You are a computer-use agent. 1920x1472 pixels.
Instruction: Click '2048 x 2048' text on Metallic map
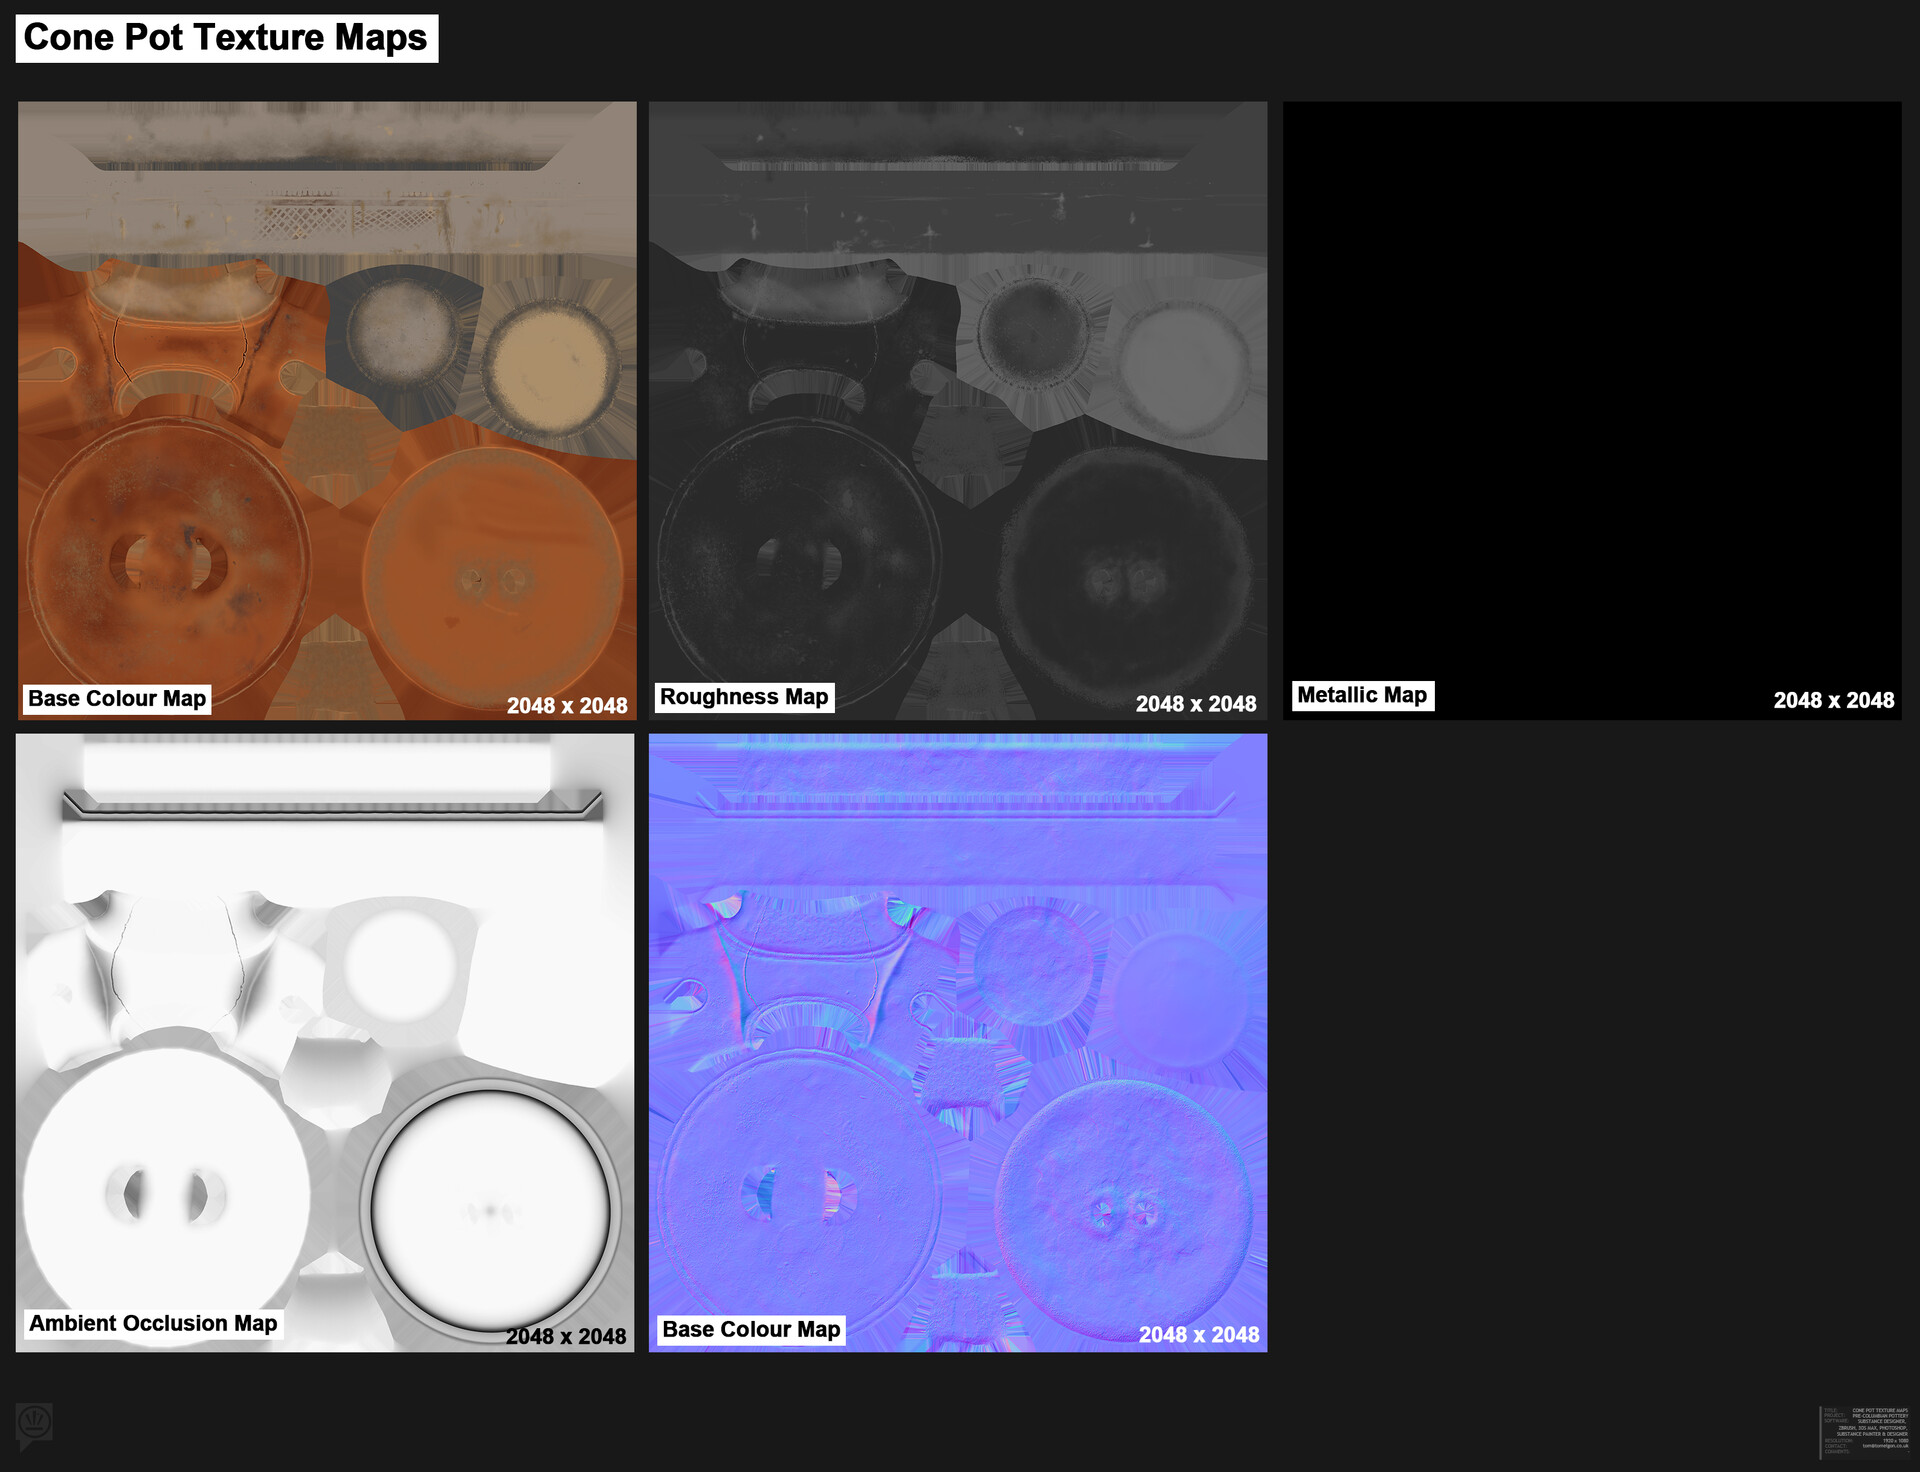[1833, 701]
